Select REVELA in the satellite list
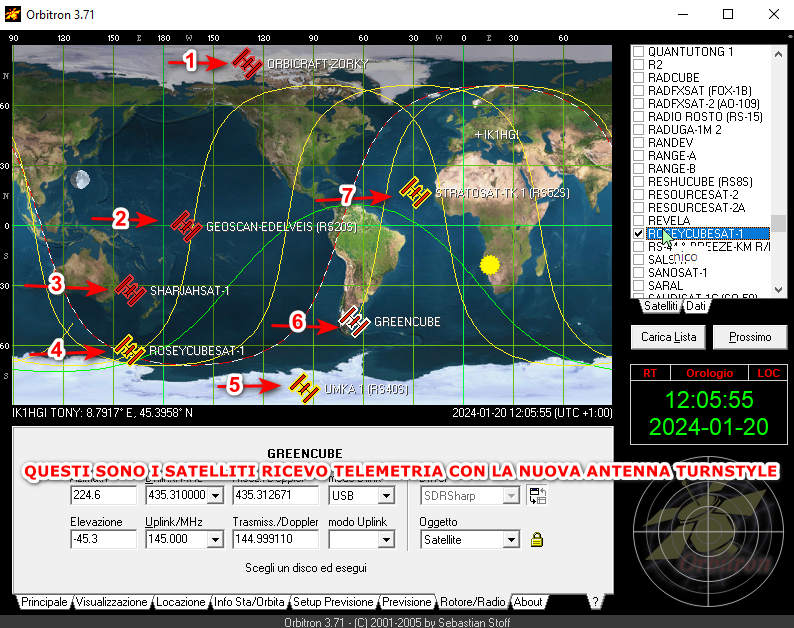Image resolution: width=794 pixels, height=628 pixels. coord(669,221)
